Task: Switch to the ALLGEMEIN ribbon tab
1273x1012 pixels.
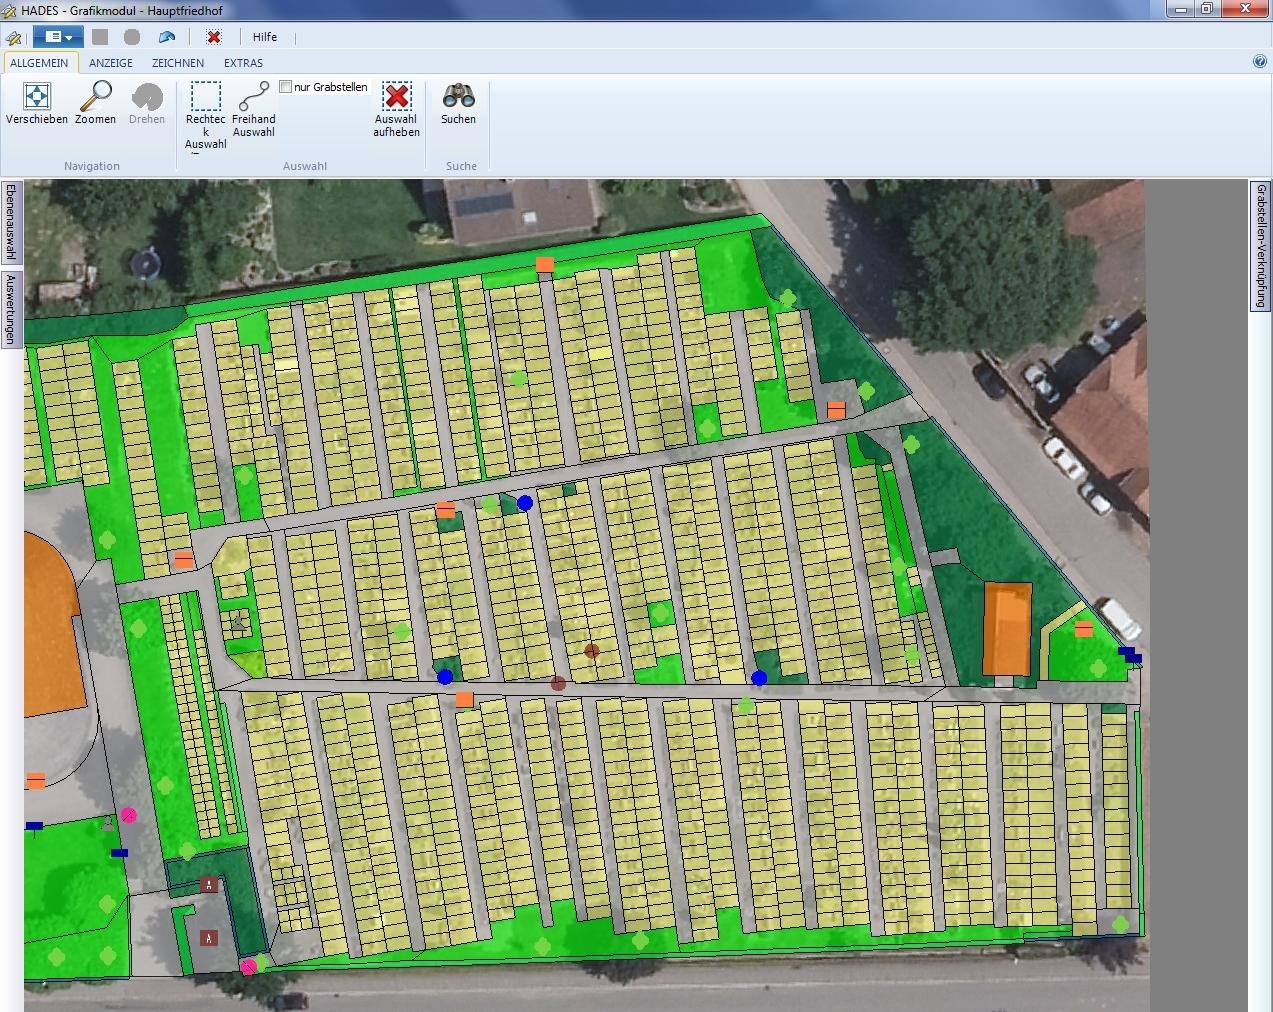Action: click(39, 63)
